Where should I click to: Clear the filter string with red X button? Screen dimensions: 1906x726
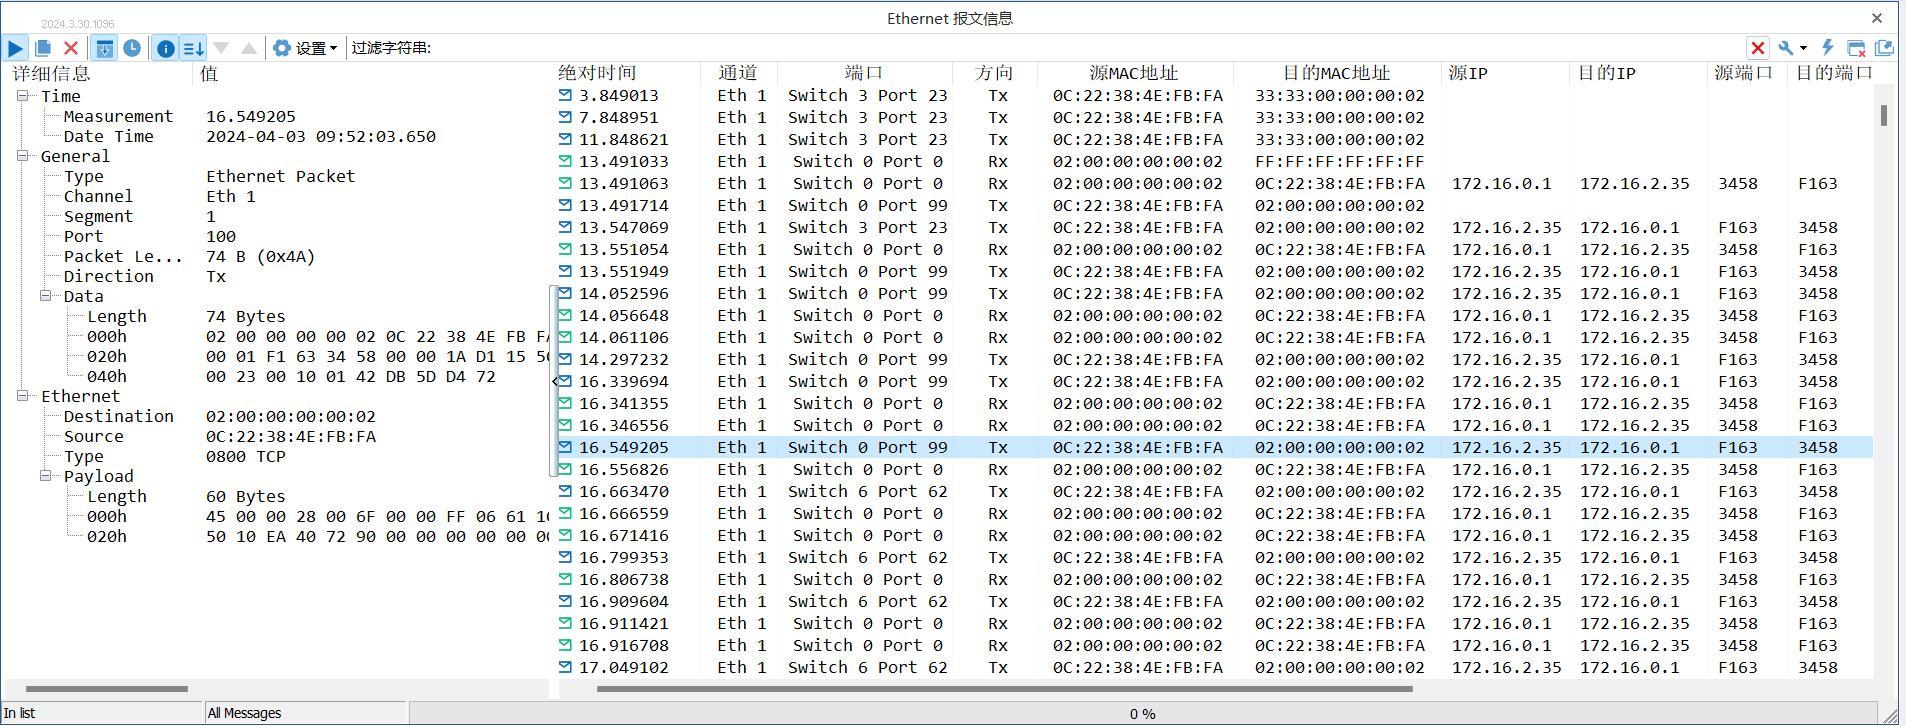tap(1757, 48)
